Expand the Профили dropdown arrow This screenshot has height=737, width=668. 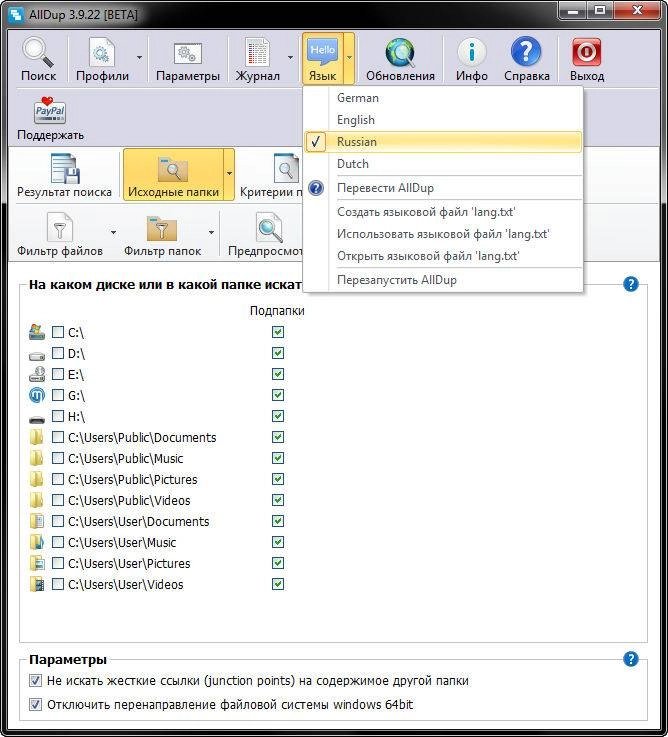139,57
